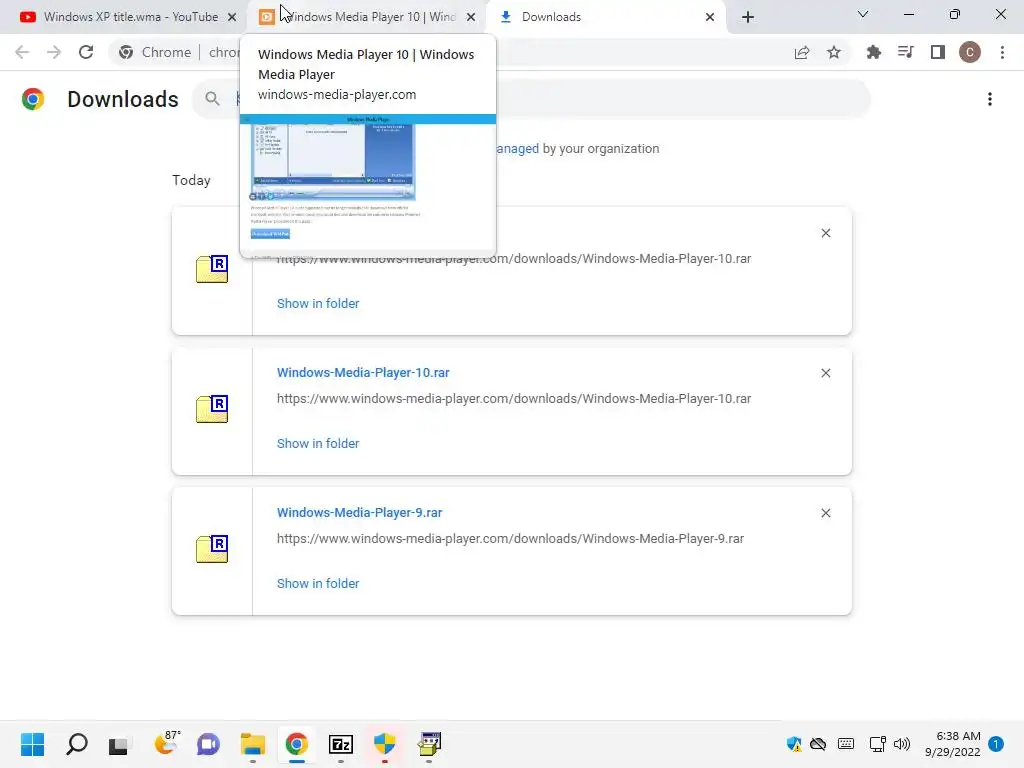Open a new tab with the plus button
Viewport: 1024px width, 768px height.
click(748, 17)
